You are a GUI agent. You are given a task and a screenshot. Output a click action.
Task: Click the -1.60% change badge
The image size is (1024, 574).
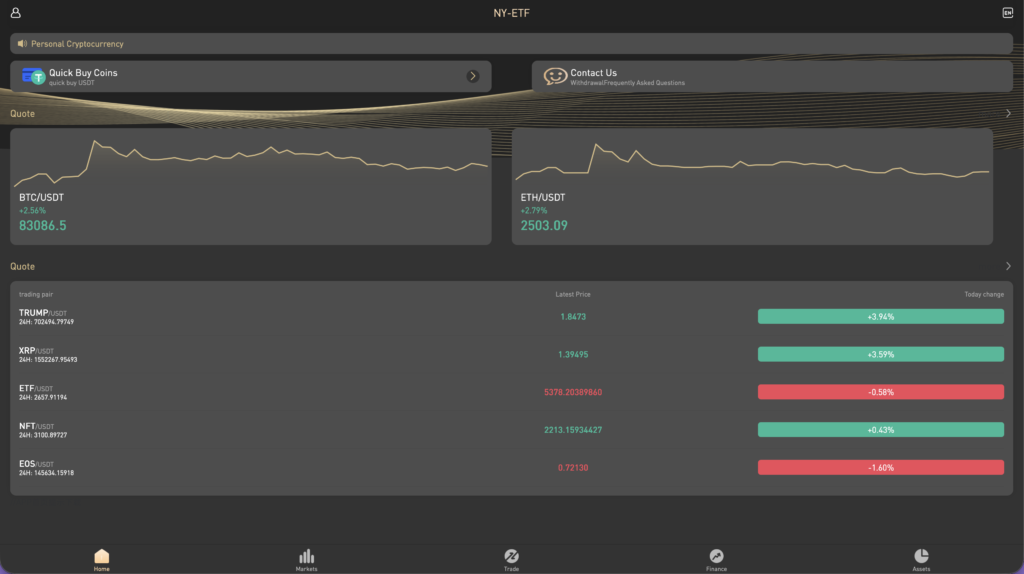[880, 468]
